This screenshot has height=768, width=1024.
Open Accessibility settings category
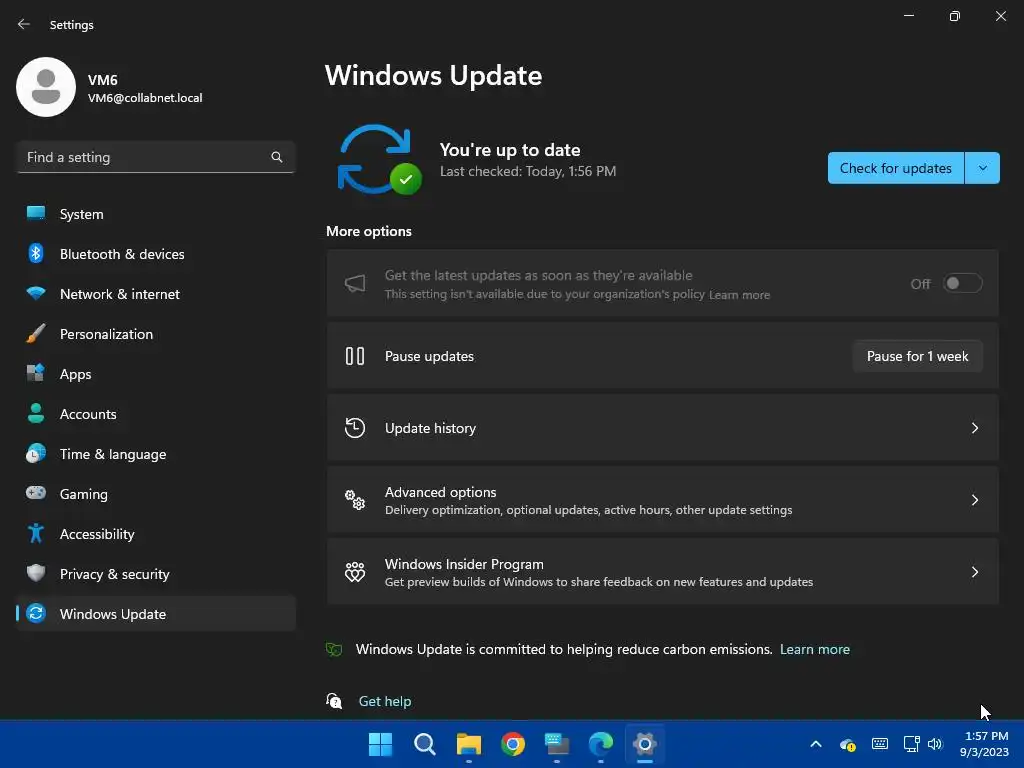156,534
